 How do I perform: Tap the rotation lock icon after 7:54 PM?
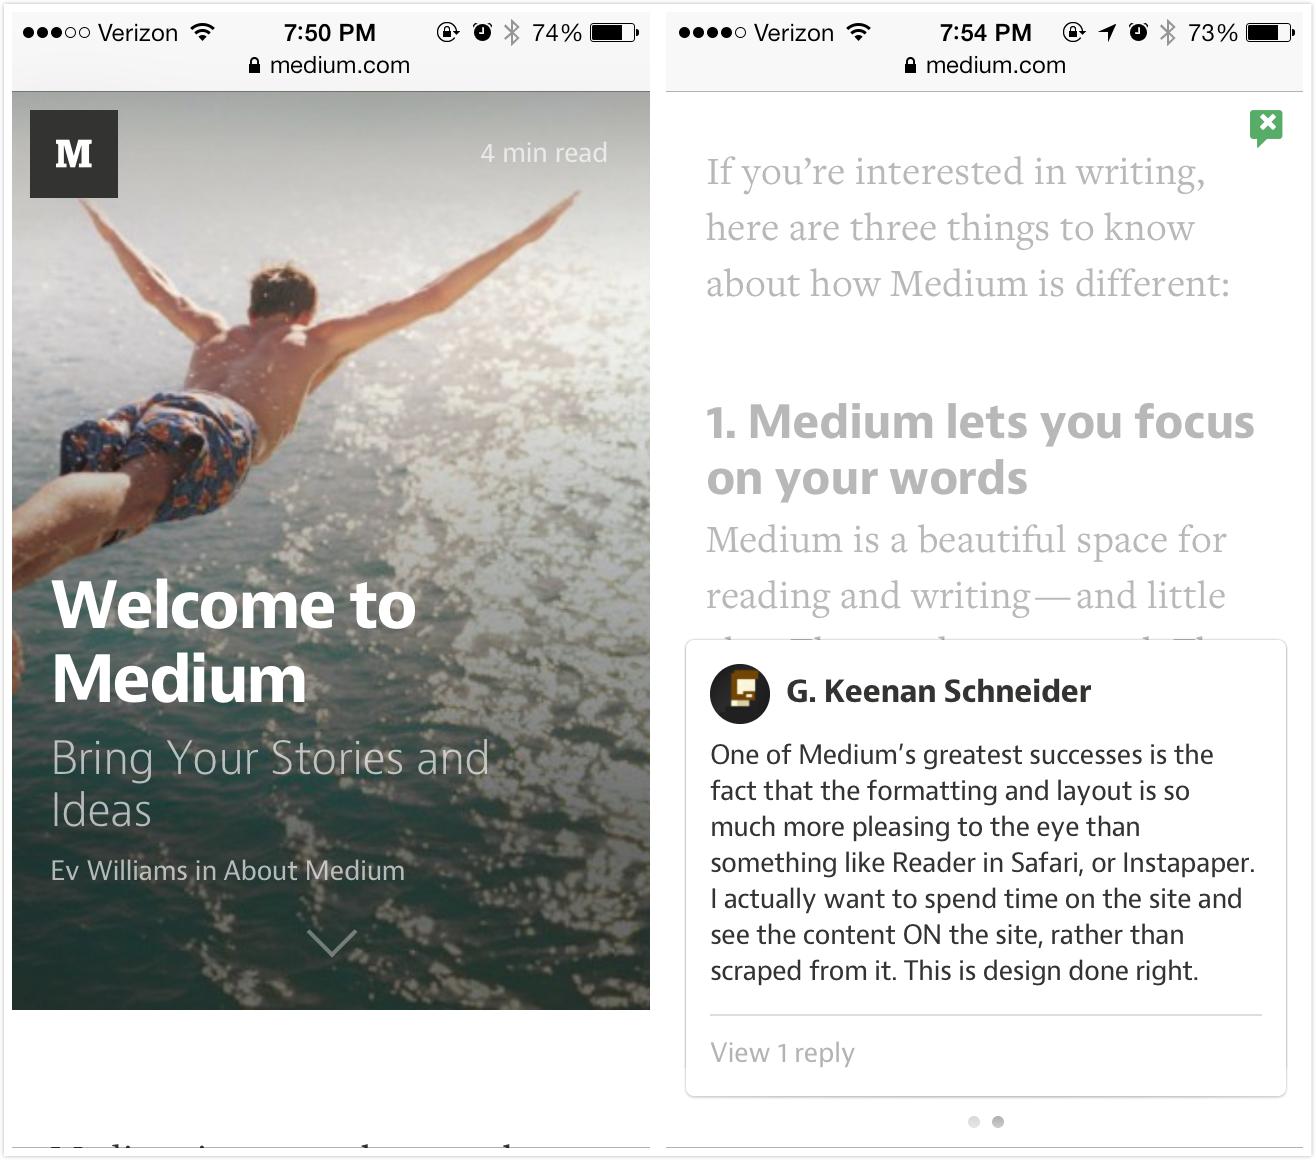point(1074,32)
